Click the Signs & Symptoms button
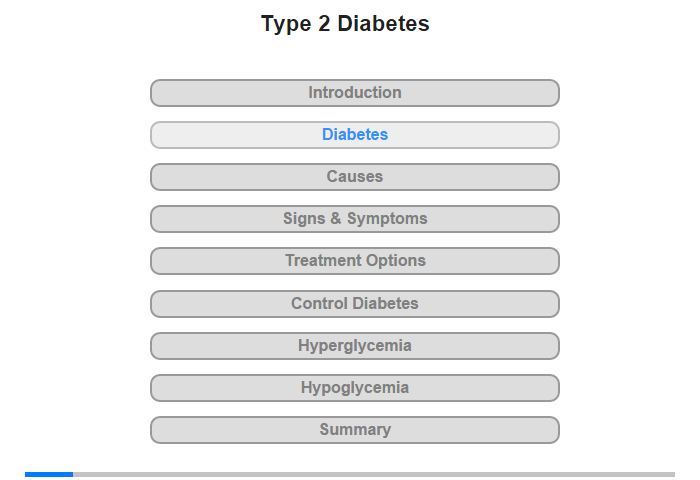700x480 pixels. [x=354, y=219]
